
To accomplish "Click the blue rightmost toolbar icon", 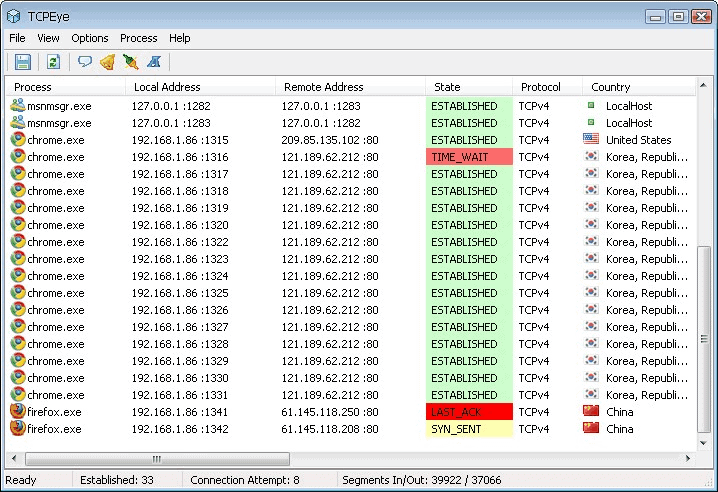I will coord(154,62).
